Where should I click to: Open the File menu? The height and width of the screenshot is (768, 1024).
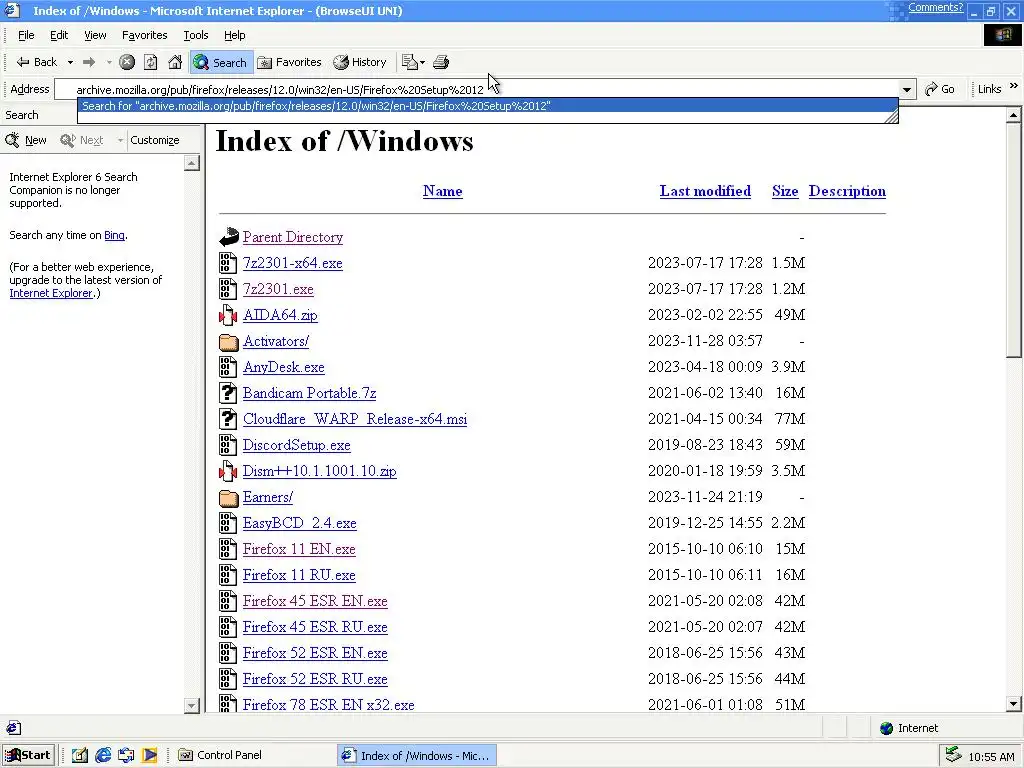pyautogui.click(x=26, y=35)
